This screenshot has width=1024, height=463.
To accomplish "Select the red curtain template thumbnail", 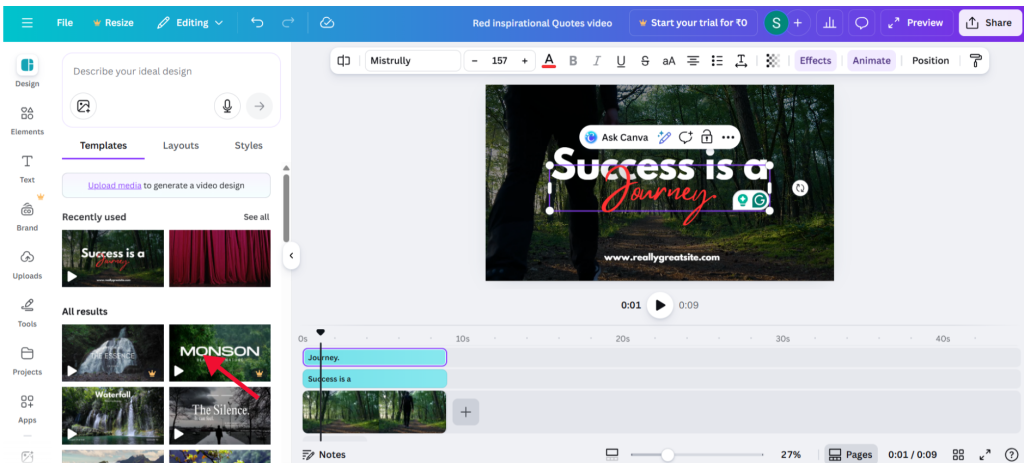I will tap(219, 258).
